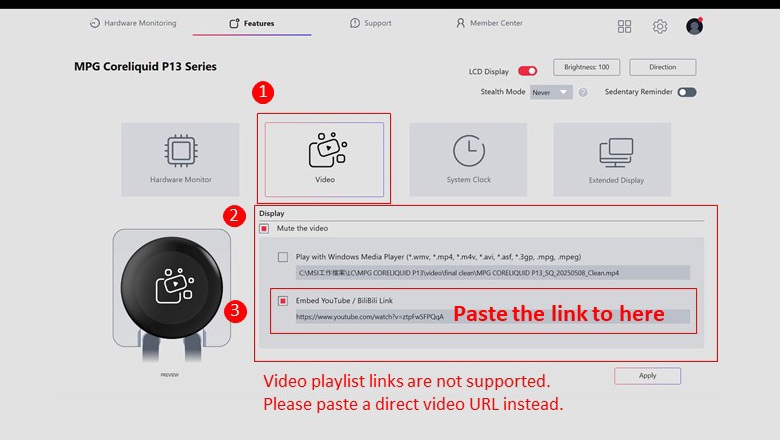Click the Brightness: 100 button

pos(586,67)
